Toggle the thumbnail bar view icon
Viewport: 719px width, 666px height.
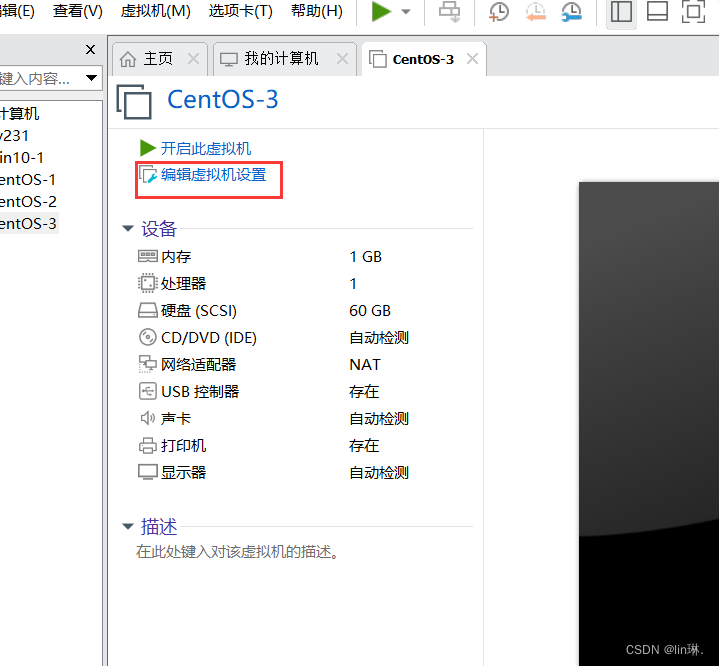(x=657, y=11)
